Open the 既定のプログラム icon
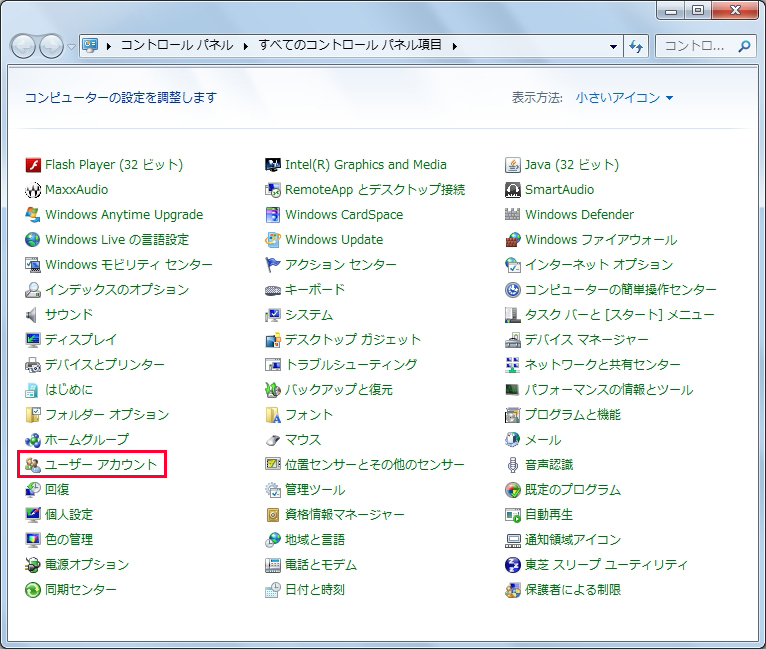Viewport: 766px width, 649px height. point(512,490)
